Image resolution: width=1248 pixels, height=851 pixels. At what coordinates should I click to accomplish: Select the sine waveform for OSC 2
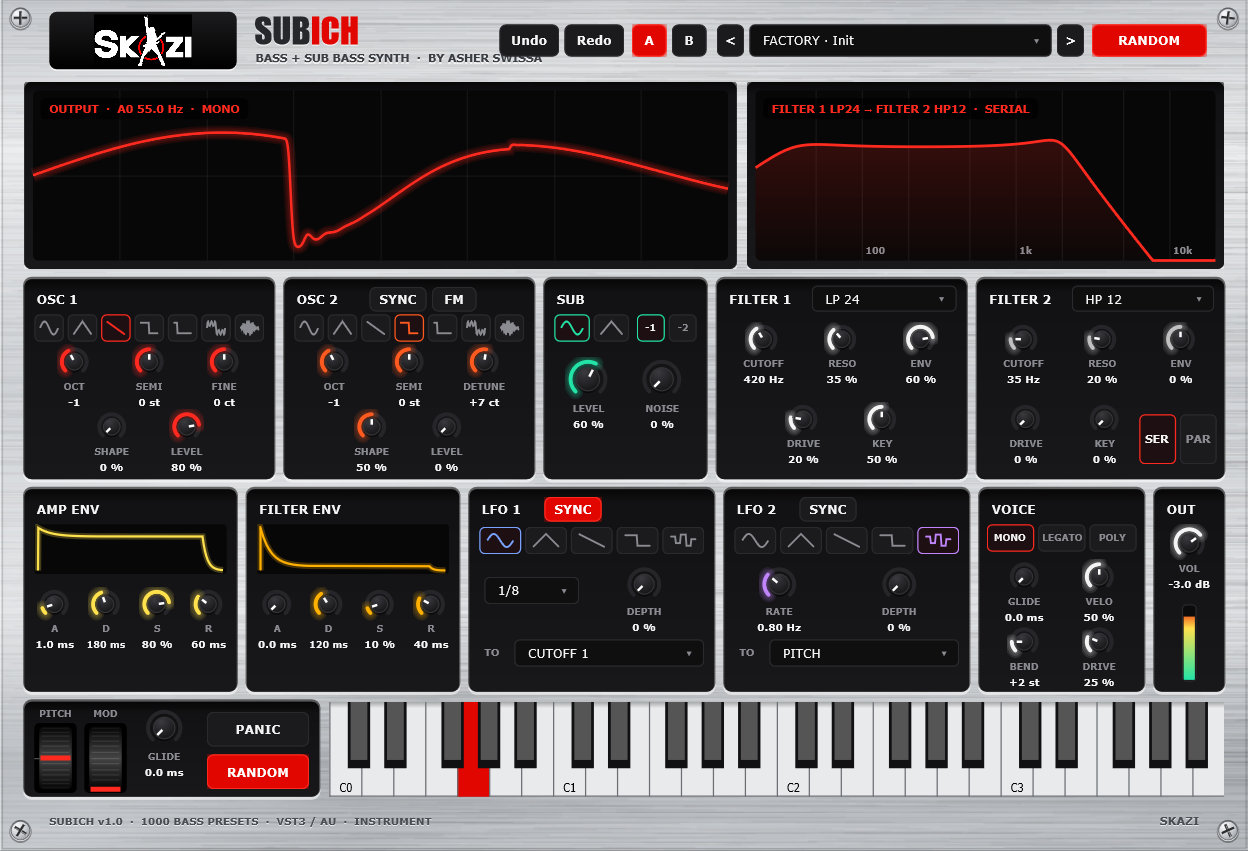click(x=309, y=327)
